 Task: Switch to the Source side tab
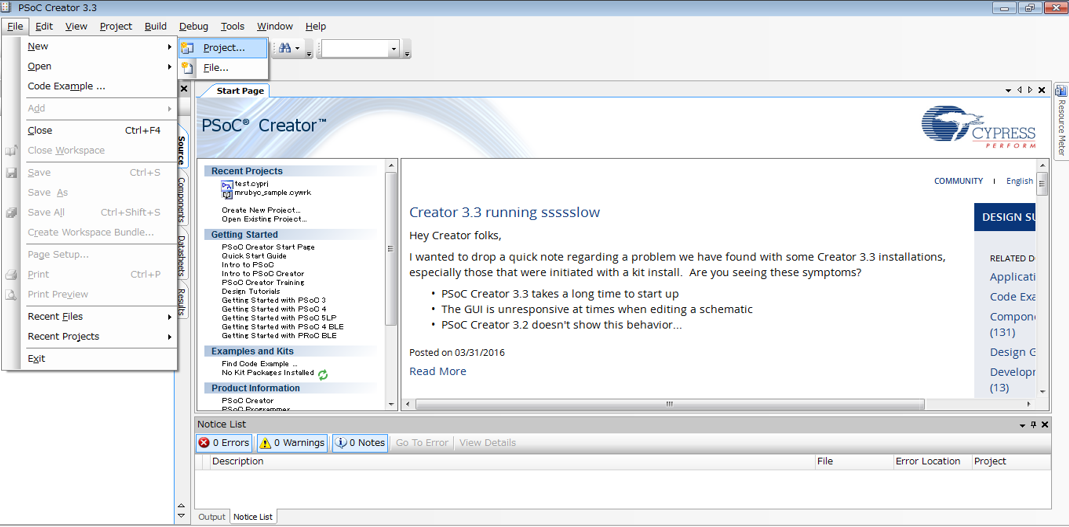tap(182, 150)
